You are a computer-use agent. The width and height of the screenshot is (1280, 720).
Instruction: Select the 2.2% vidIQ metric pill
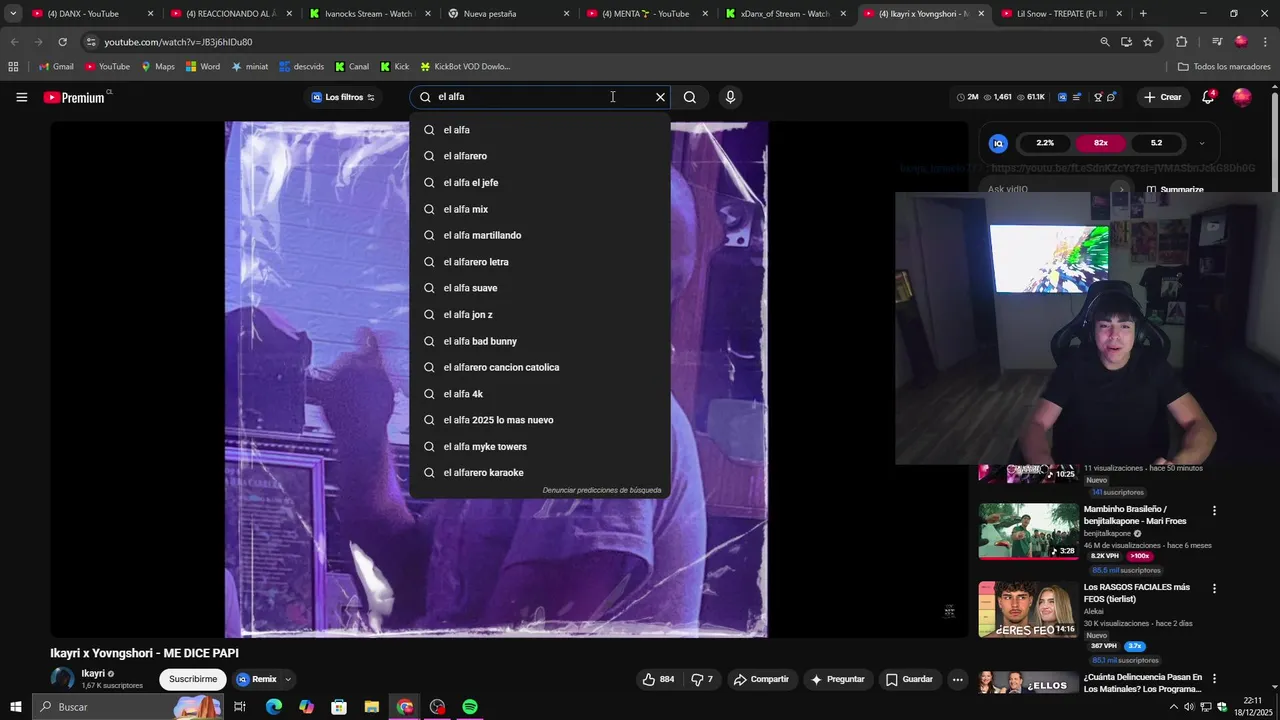1045,143
